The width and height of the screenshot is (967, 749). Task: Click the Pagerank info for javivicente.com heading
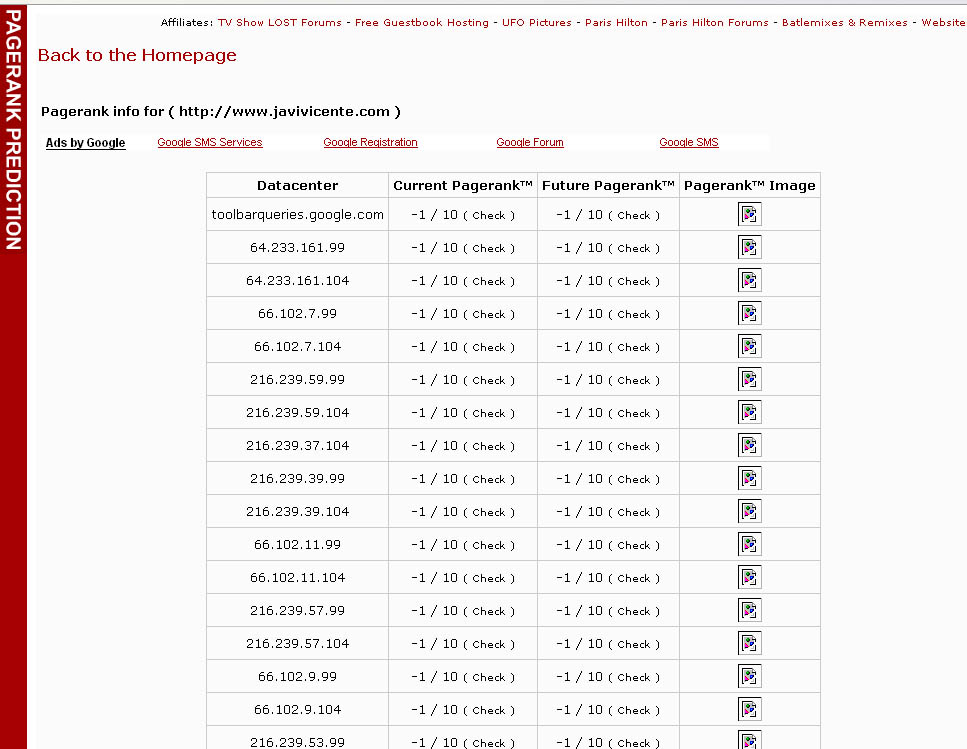(x=221, y=112)
